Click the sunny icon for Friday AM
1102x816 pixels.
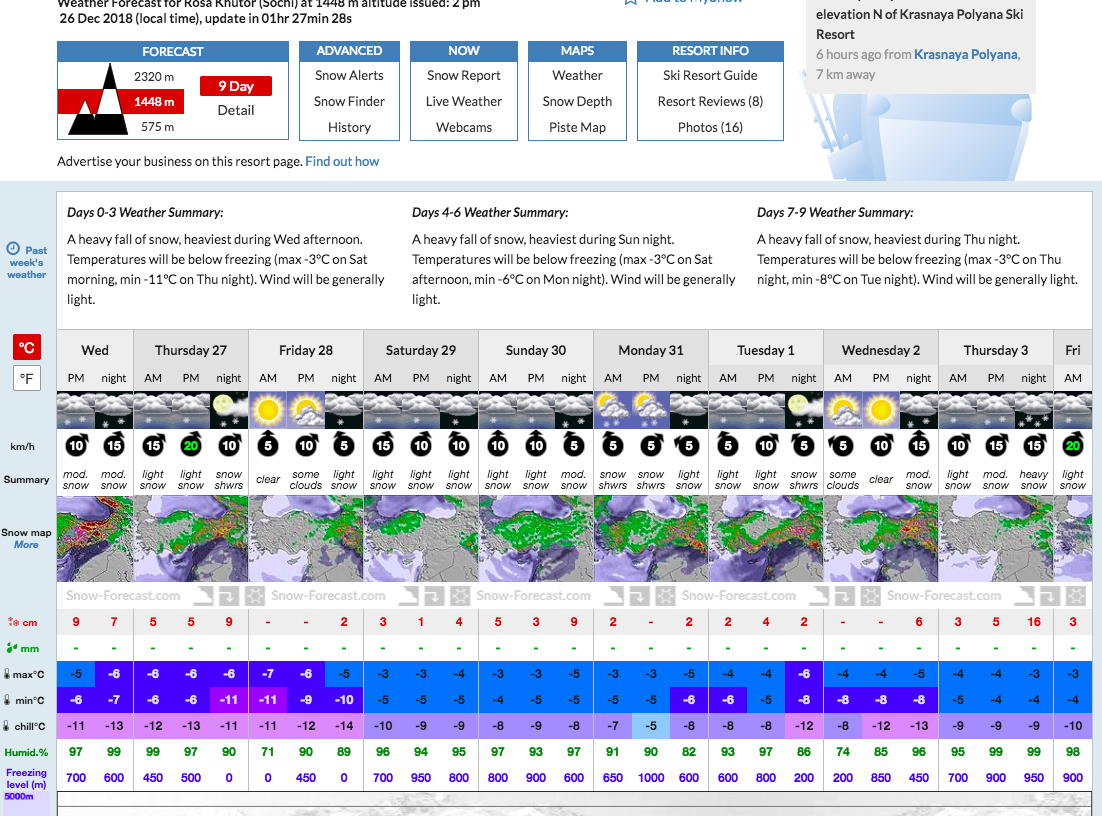[267, 410]
